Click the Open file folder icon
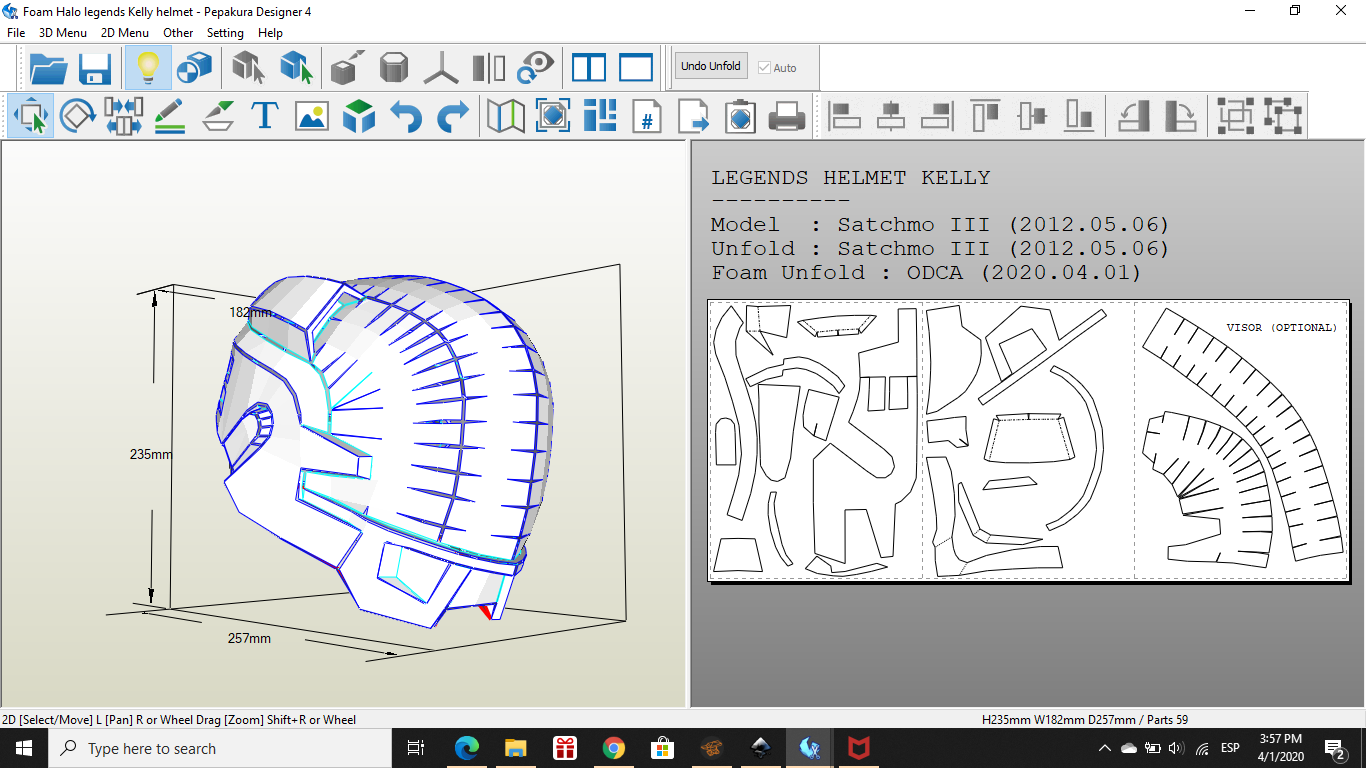 coord(48,68)
